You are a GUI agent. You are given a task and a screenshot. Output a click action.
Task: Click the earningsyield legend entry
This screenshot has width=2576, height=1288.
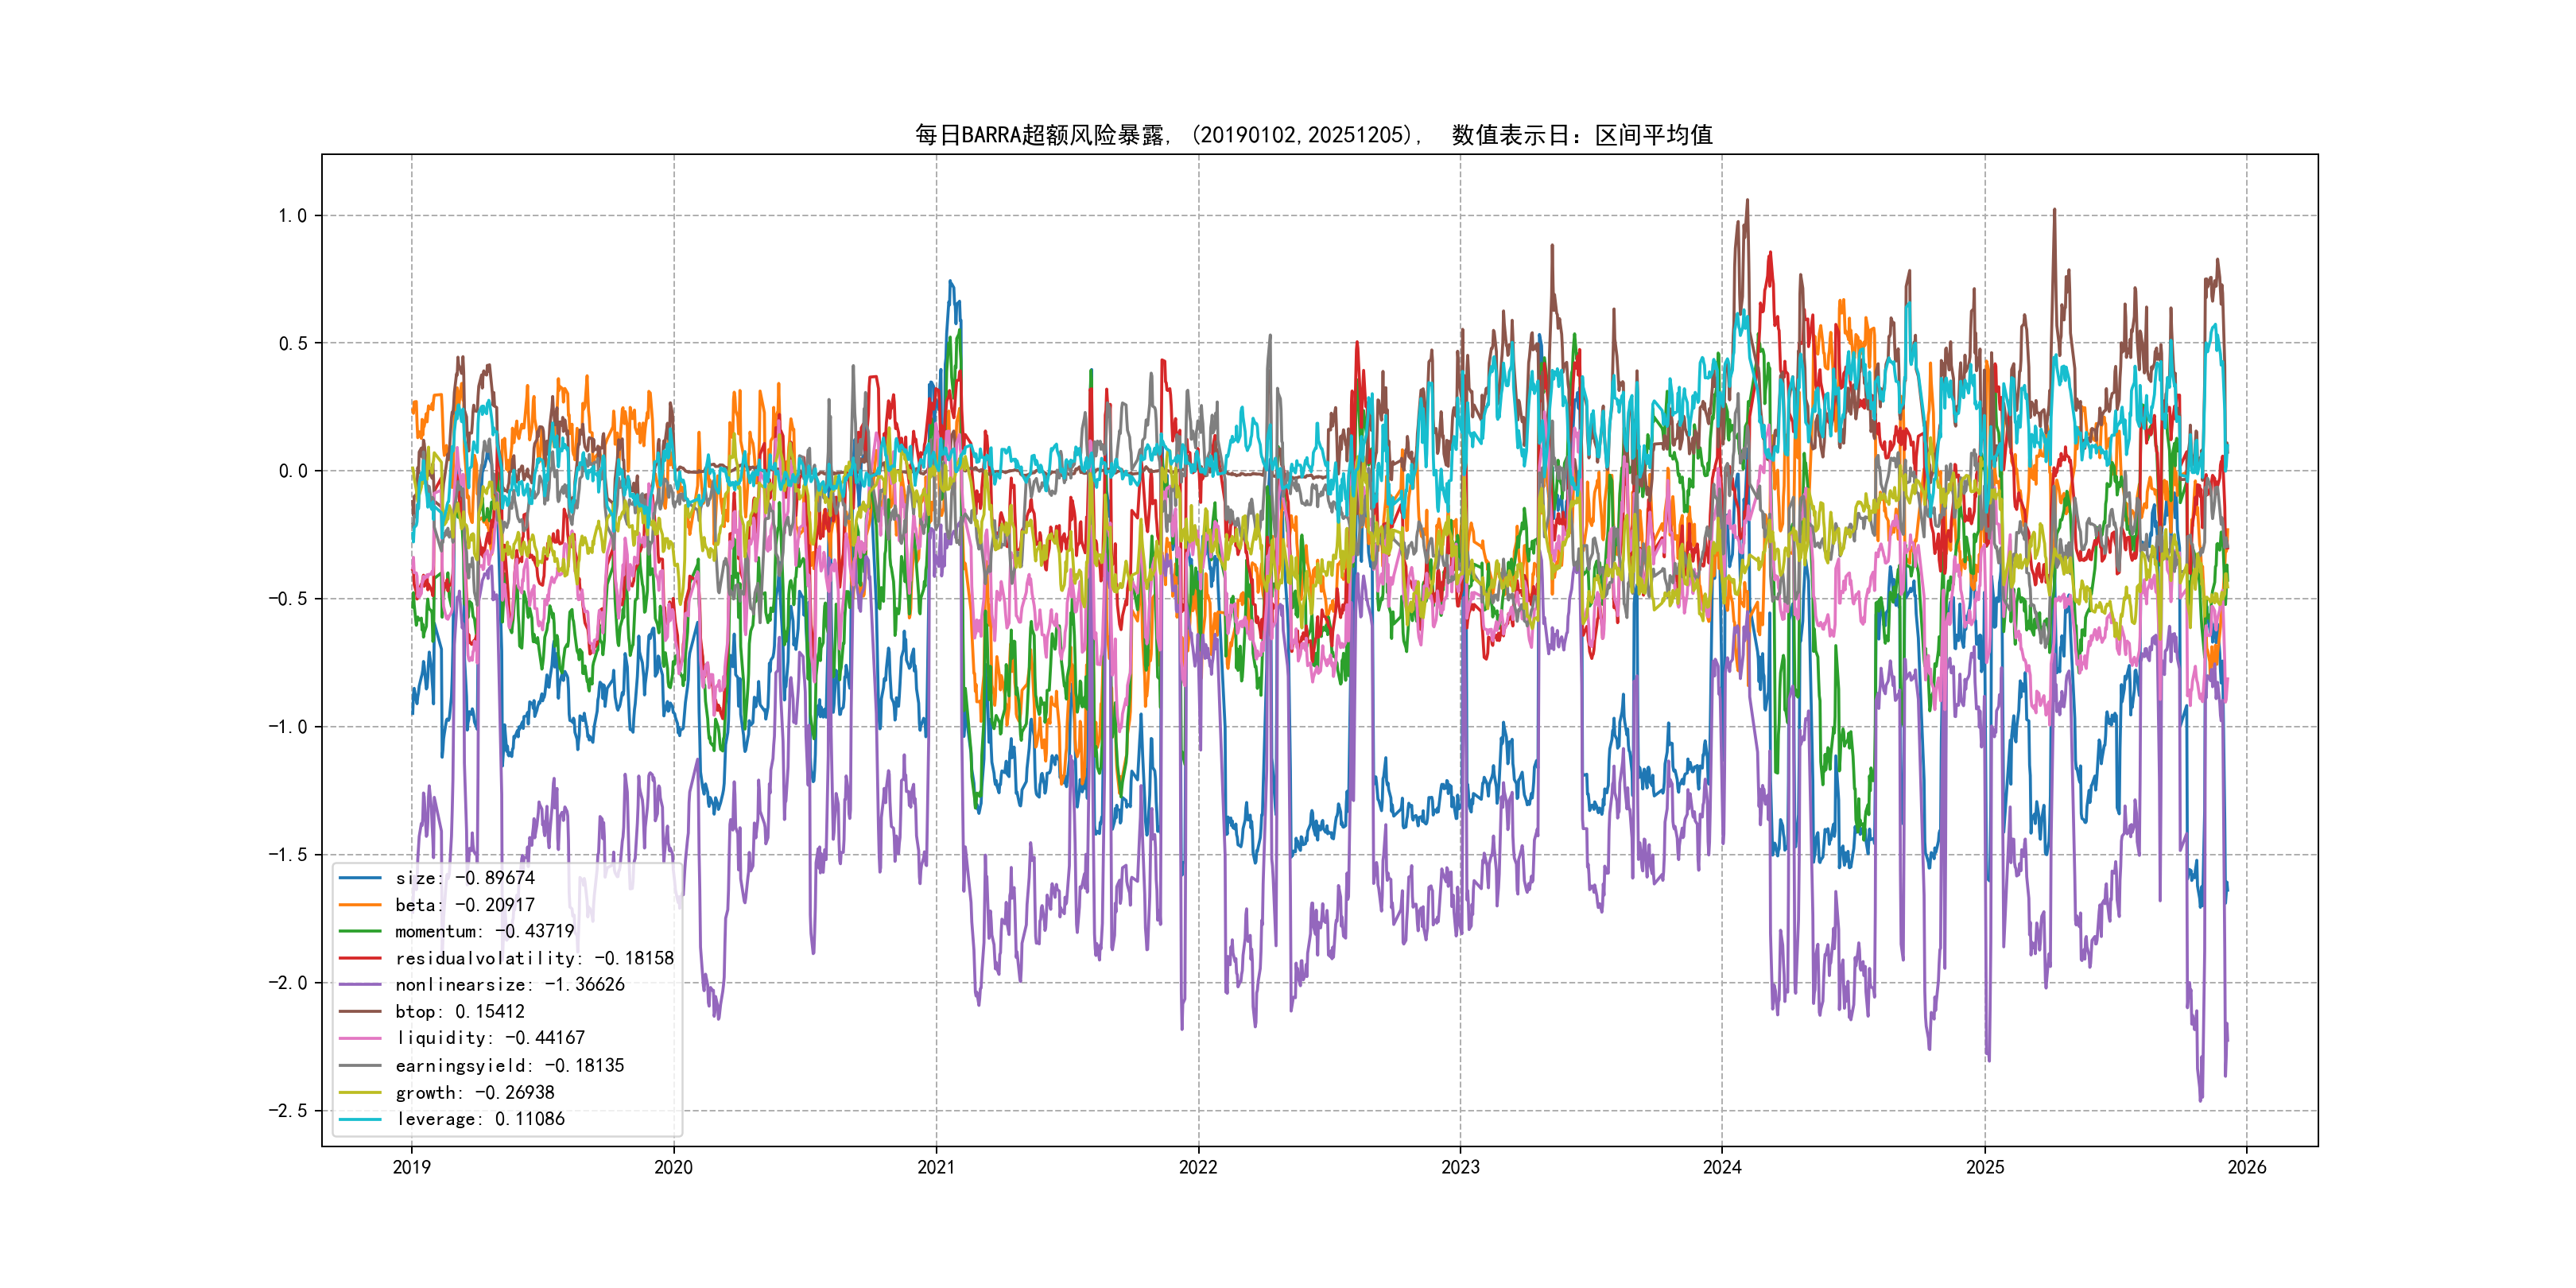point(510,1066)
